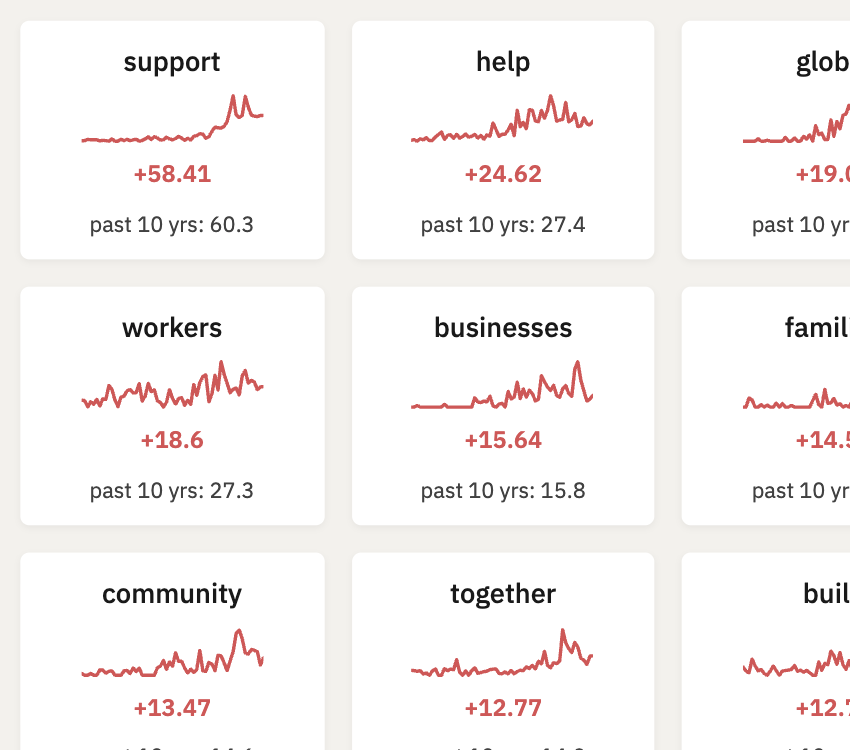Open the together sparkline chart
Image resolution: width=850 pixels, height=750 pixels.
[x=502, y=656]
